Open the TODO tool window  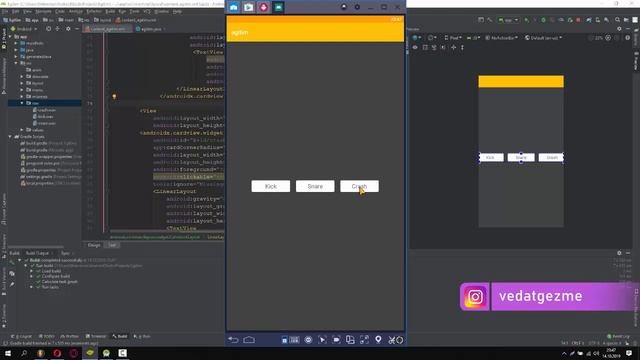pyautogui.click(x=46, y=336)
